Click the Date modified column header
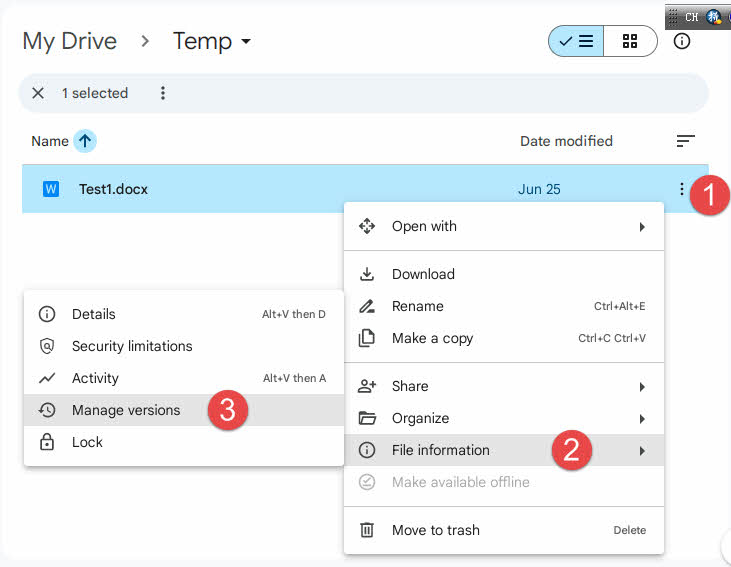The height and width of the screenshot is (567, 731). [566, 141]
